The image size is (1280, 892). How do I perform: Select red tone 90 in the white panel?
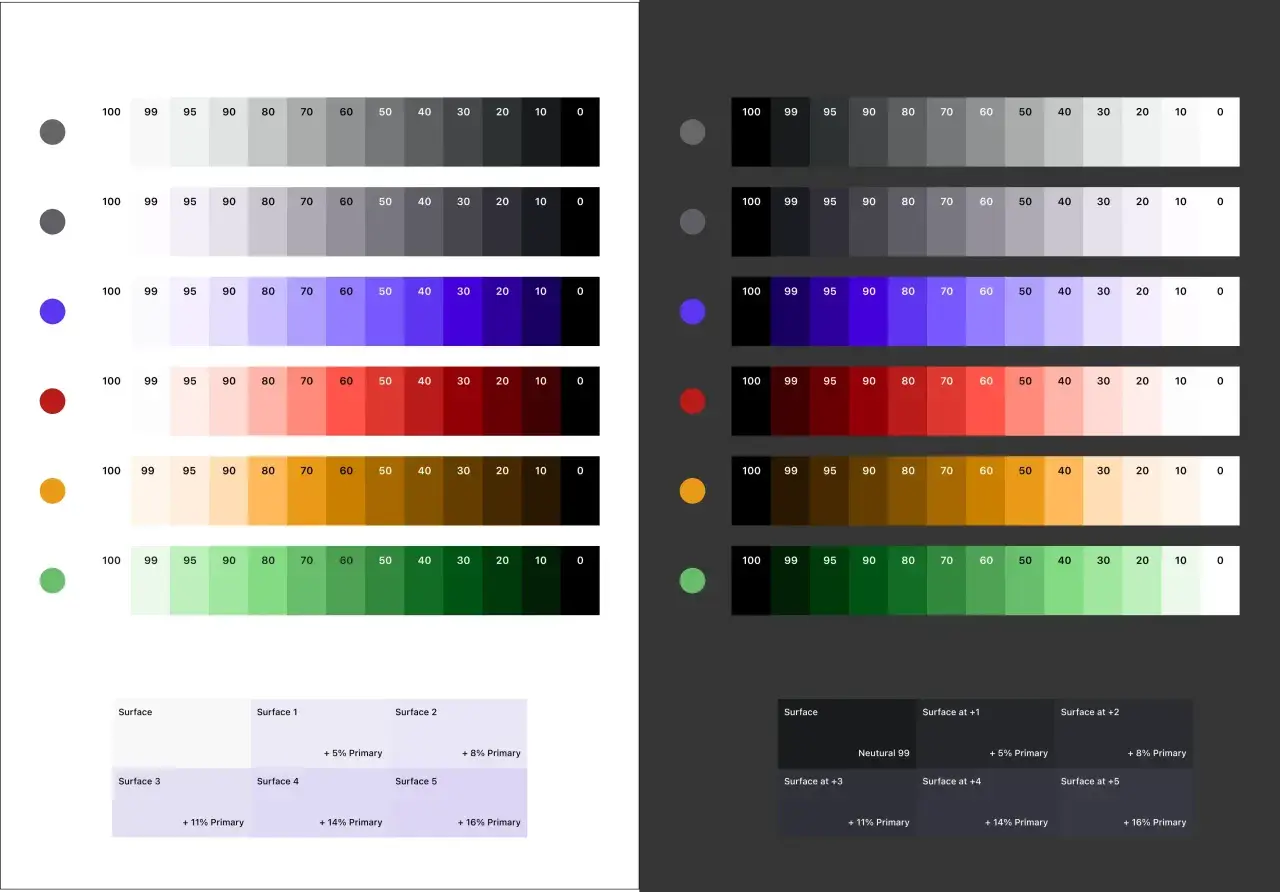pos(229,401)
